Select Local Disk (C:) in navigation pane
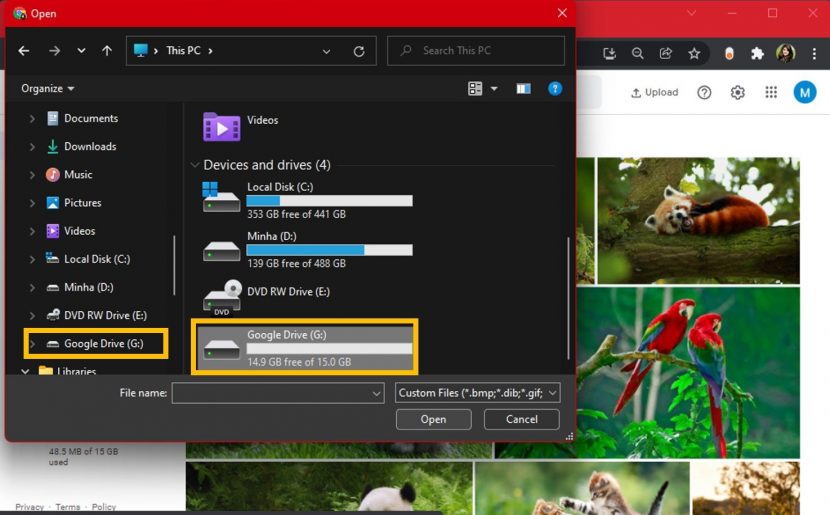This screenshot has height=515, width=830. [x=97, y=259]
